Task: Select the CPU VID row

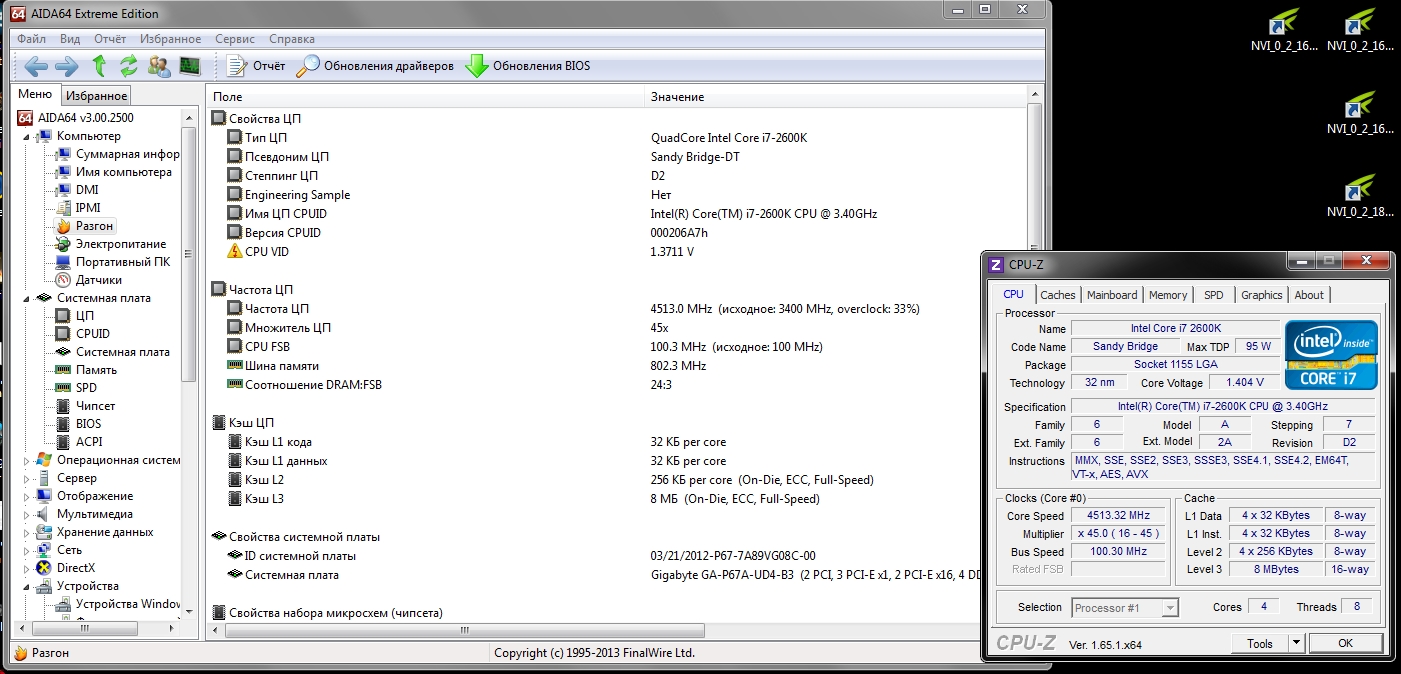Action: 617,251
